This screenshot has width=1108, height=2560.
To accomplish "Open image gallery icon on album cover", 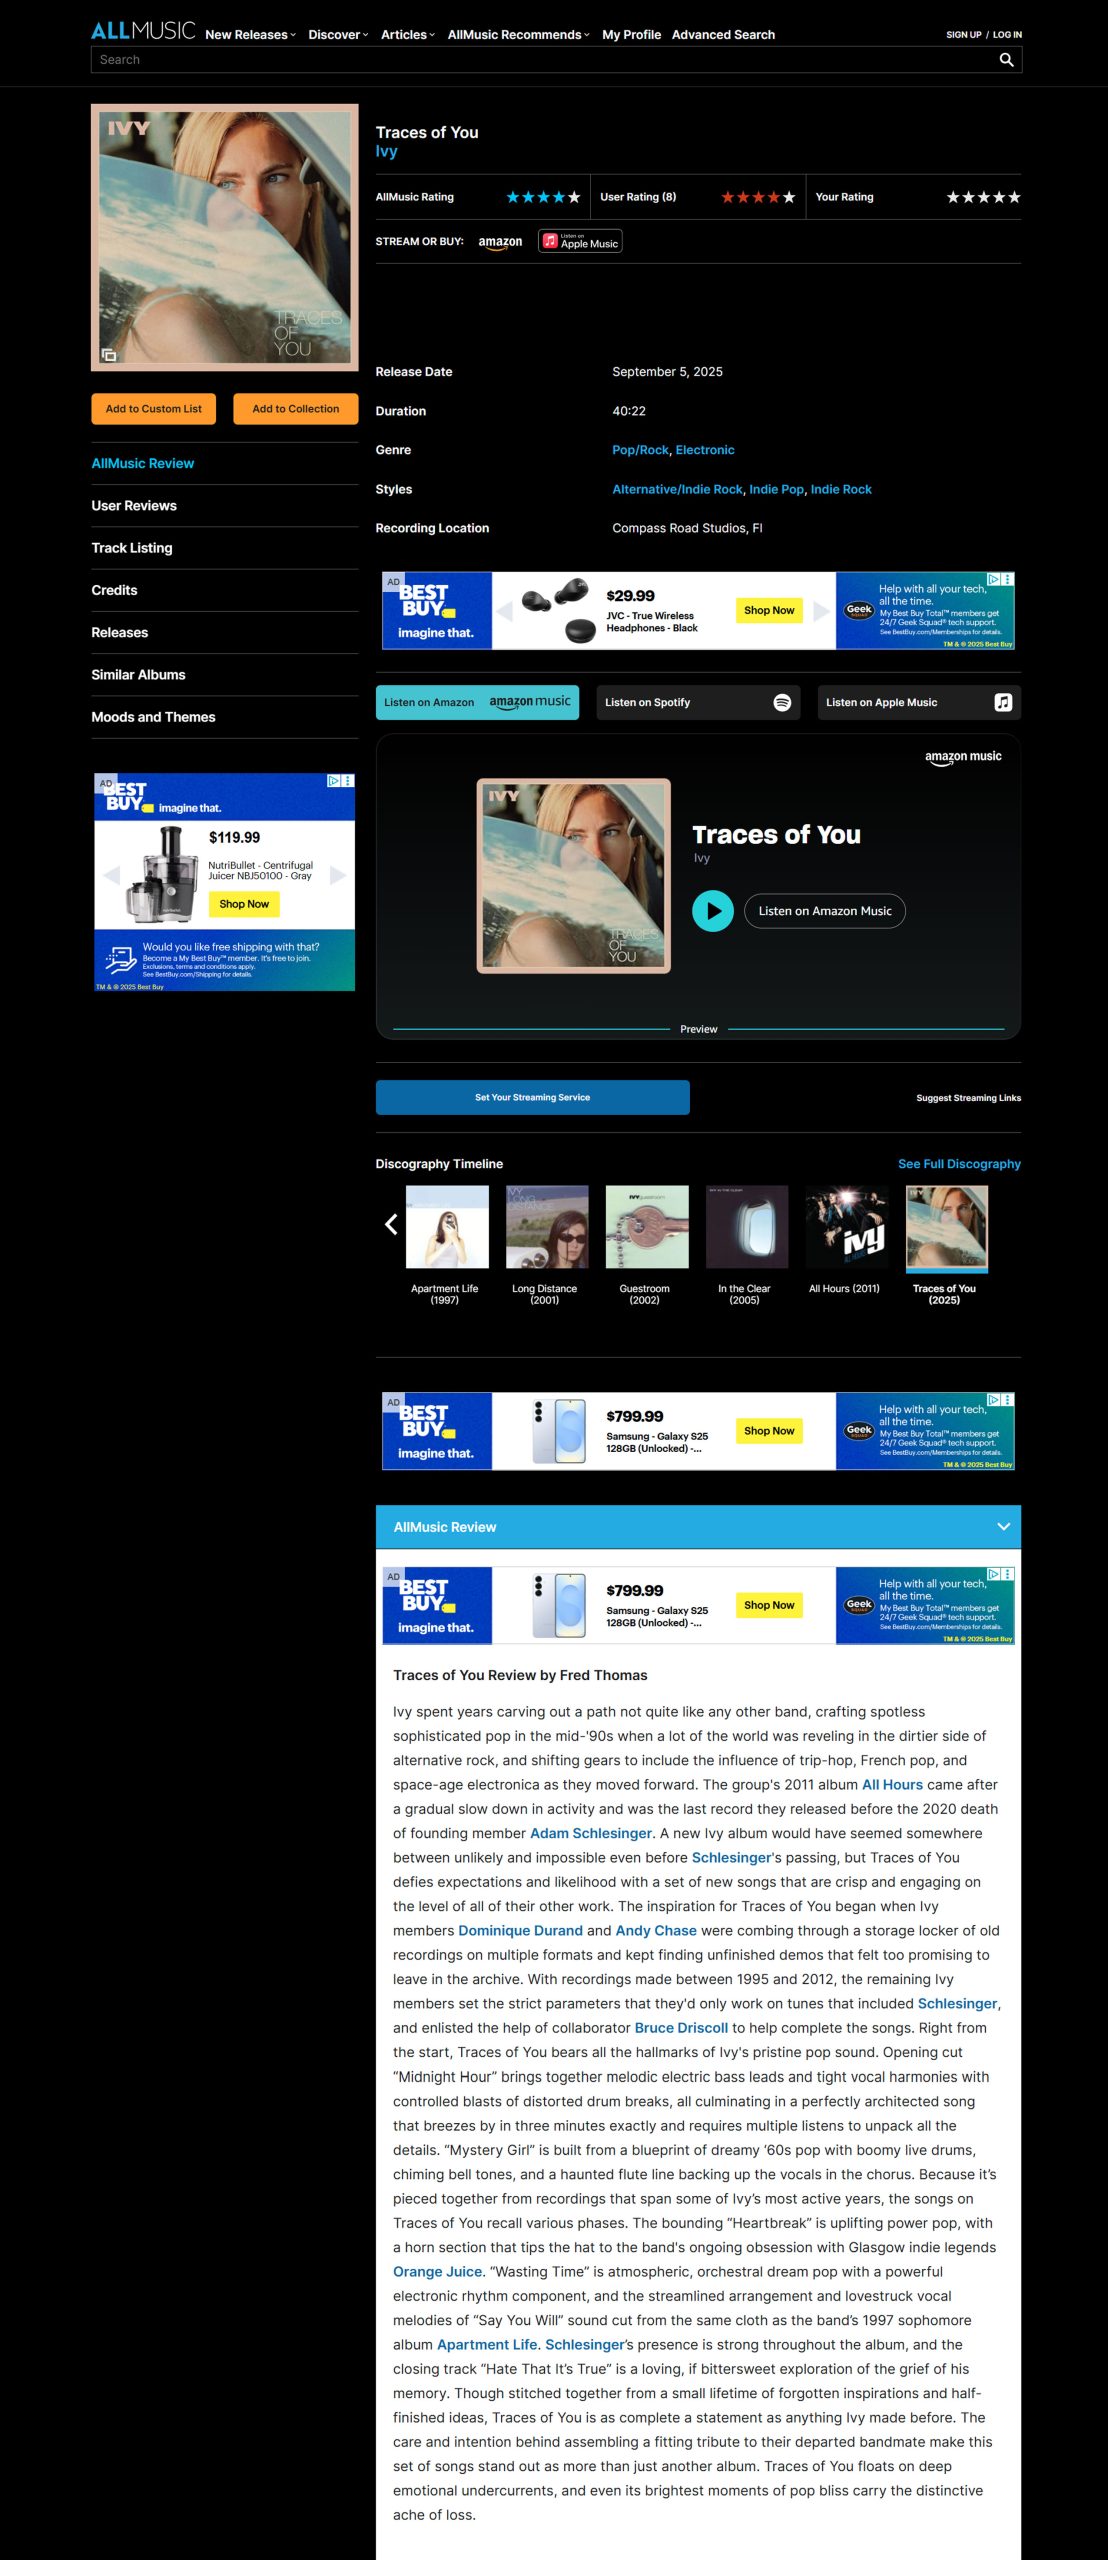I will [109, 355].
